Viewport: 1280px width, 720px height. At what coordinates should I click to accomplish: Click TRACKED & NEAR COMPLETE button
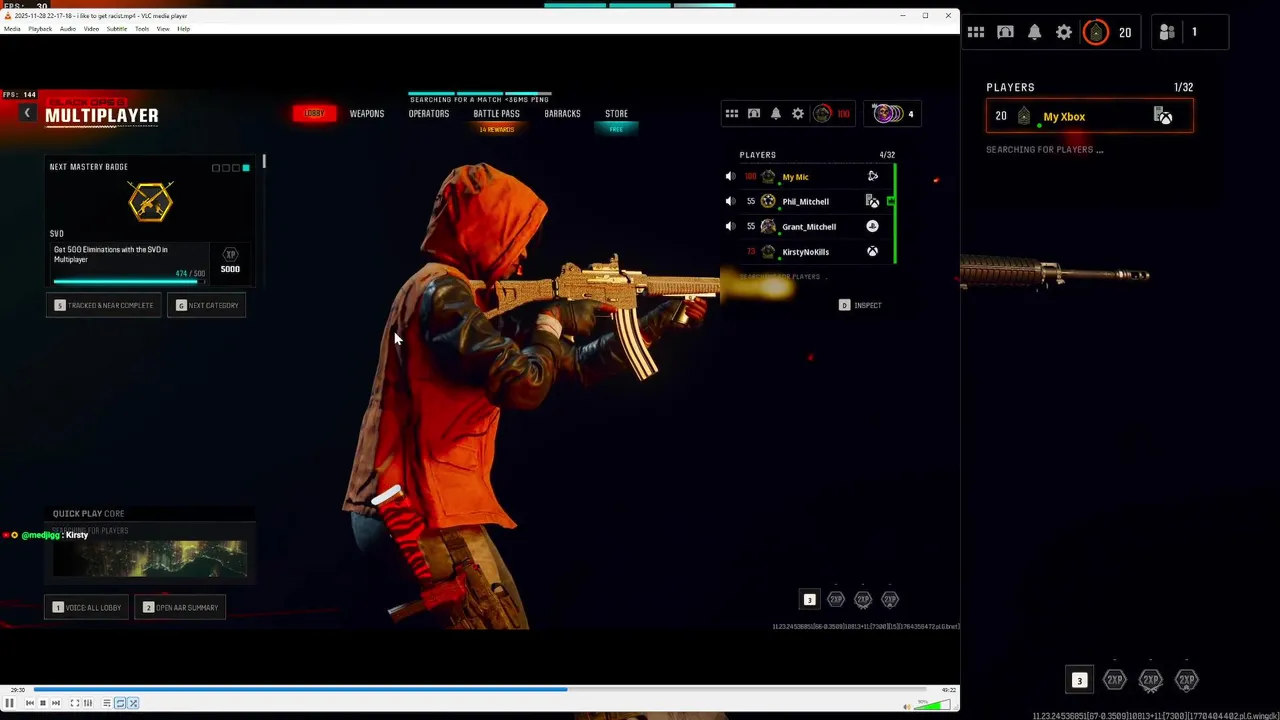(x=104, y=305)
